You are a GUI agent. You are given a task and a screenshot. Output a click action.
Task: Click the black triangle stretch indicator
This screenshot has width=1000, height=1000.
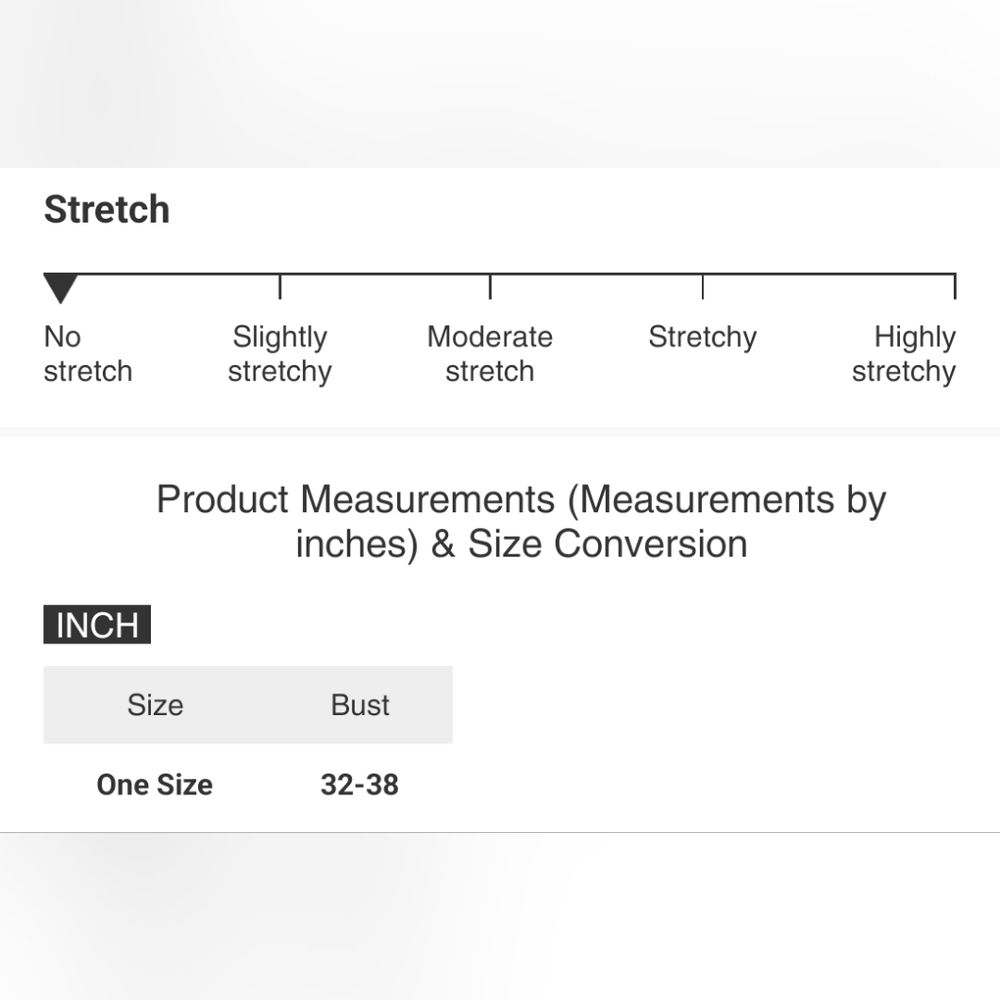pyautogui.click(x=61, y=288)
